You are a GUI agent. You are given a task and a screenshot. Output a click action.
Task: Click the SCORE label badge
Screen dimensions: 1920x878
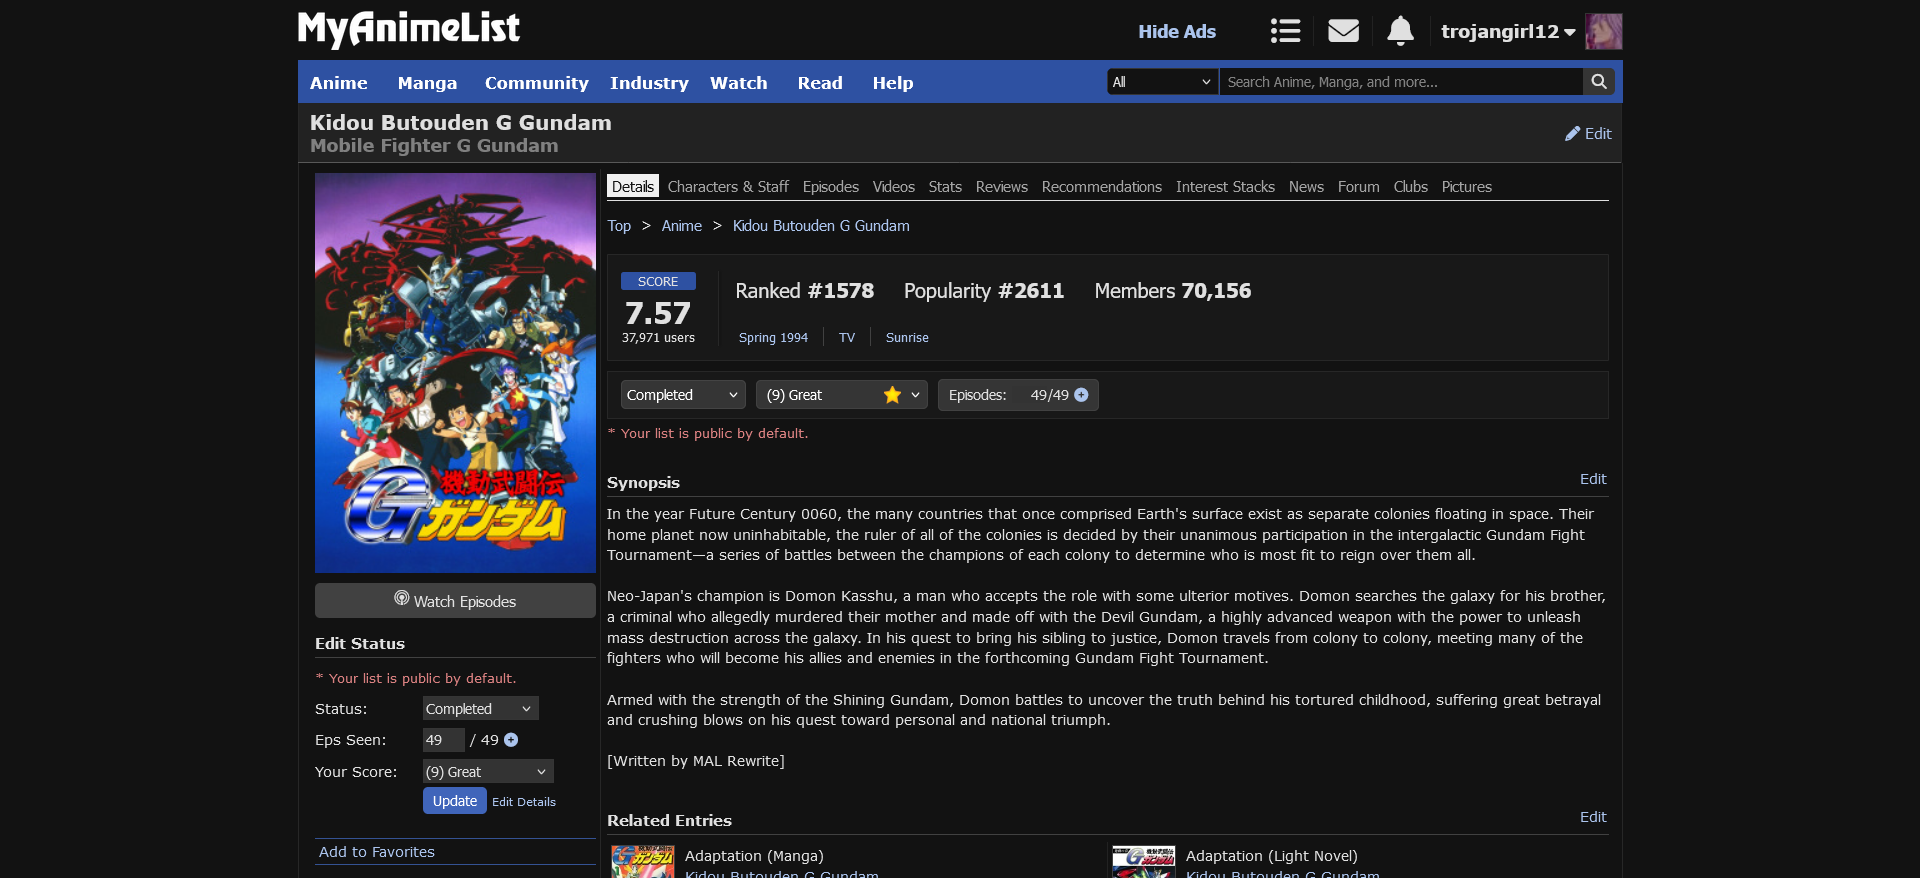[658, 281]
